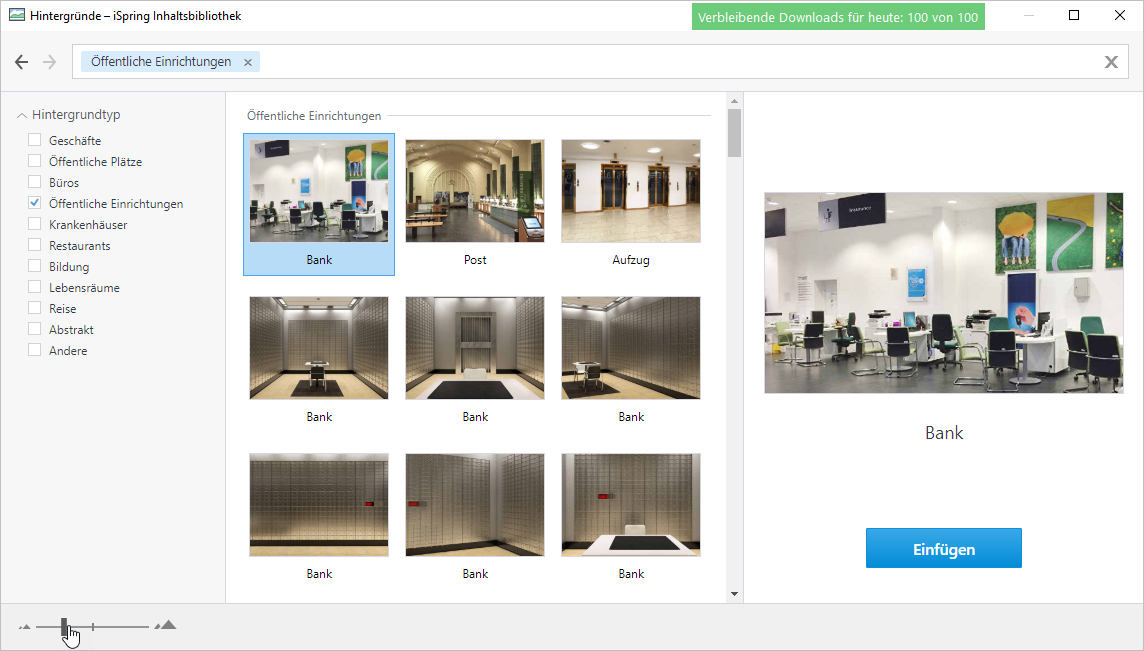Image resolution: width=1144 pixels, height=651 pixels.
Task: Select the Aufzug background thumbnail
Action: pyautogui.click(x=631, y=192)
